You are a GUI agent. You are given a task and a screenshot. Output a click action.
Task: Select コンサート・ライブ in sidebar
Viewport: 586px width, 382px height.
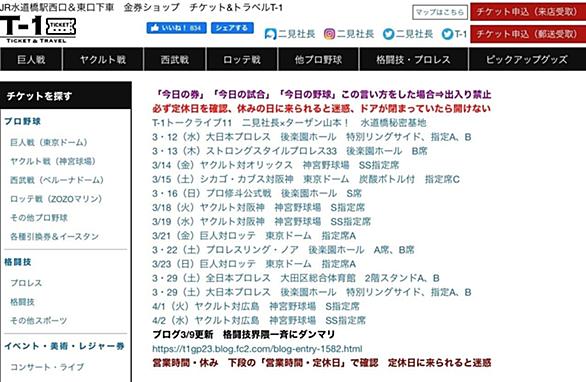click(47, 367)
